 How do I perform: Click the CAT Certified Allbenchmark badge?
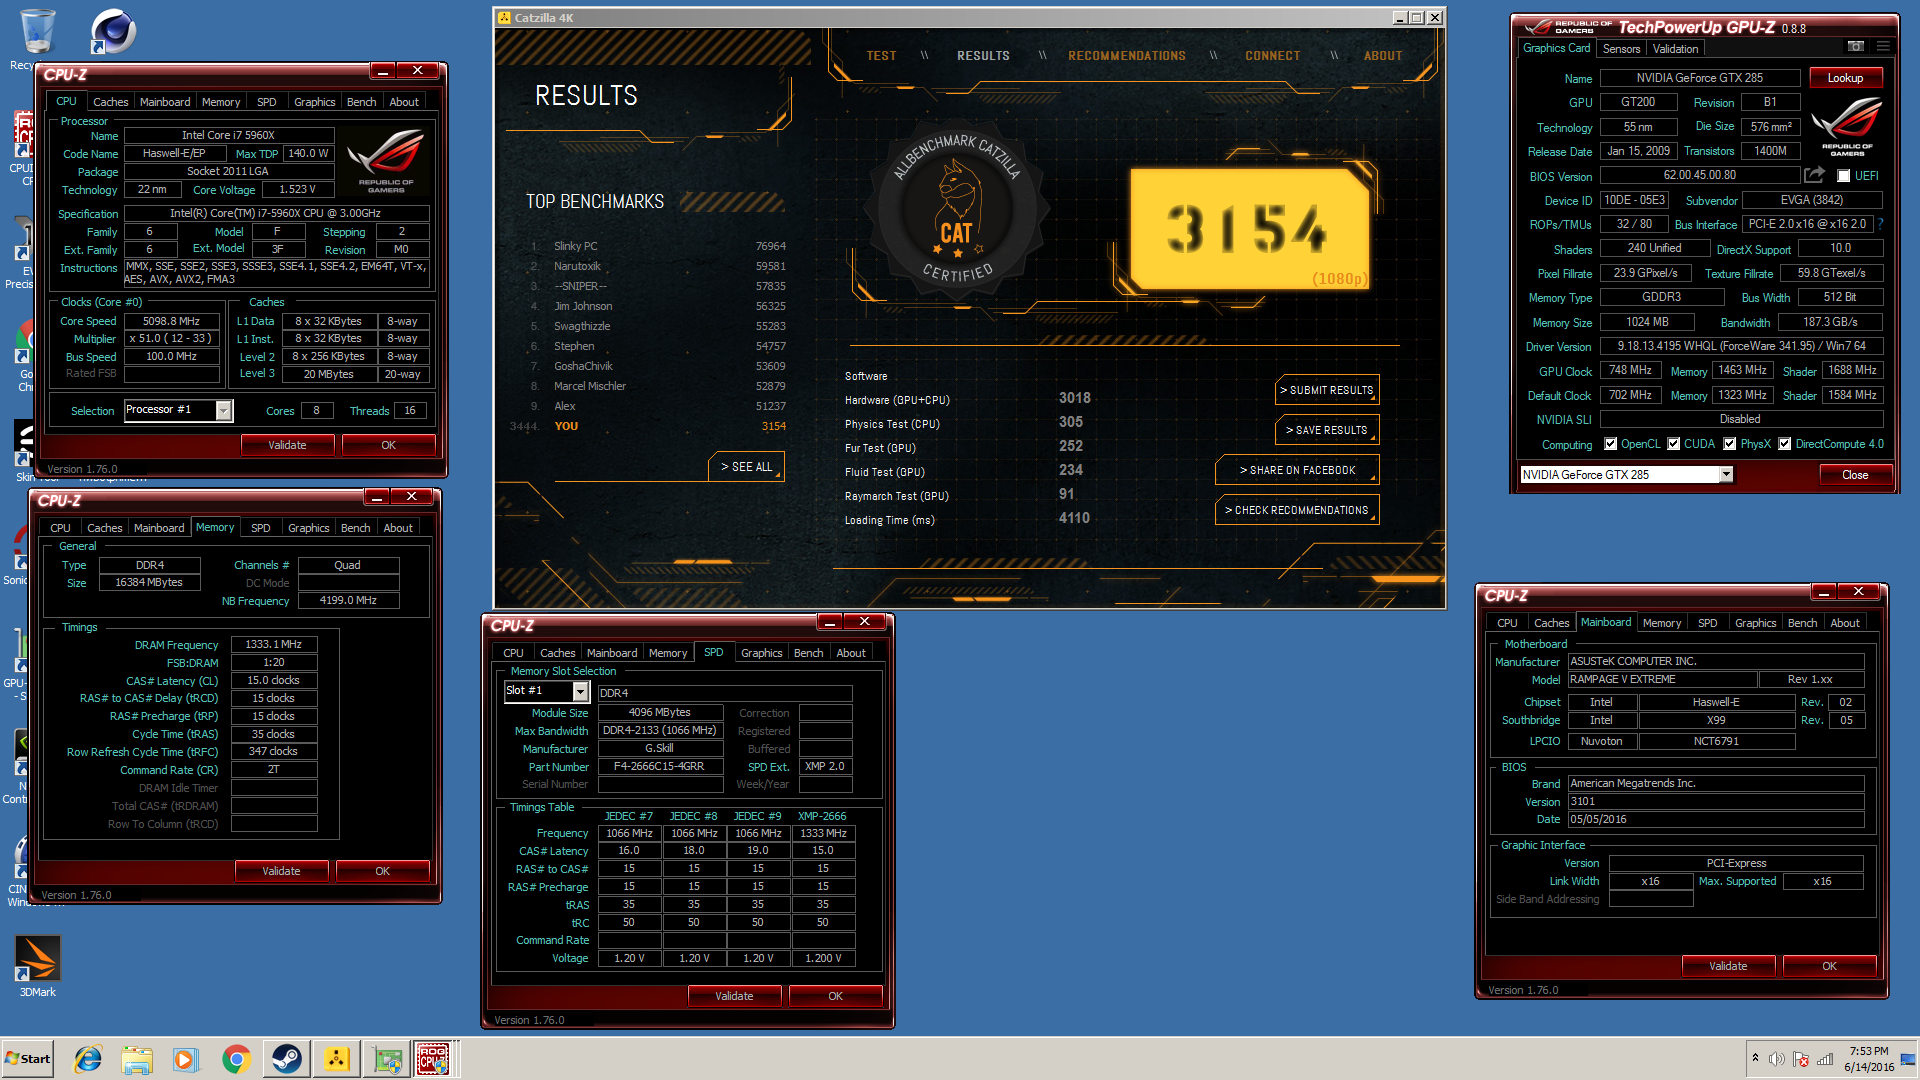[957, 209]
